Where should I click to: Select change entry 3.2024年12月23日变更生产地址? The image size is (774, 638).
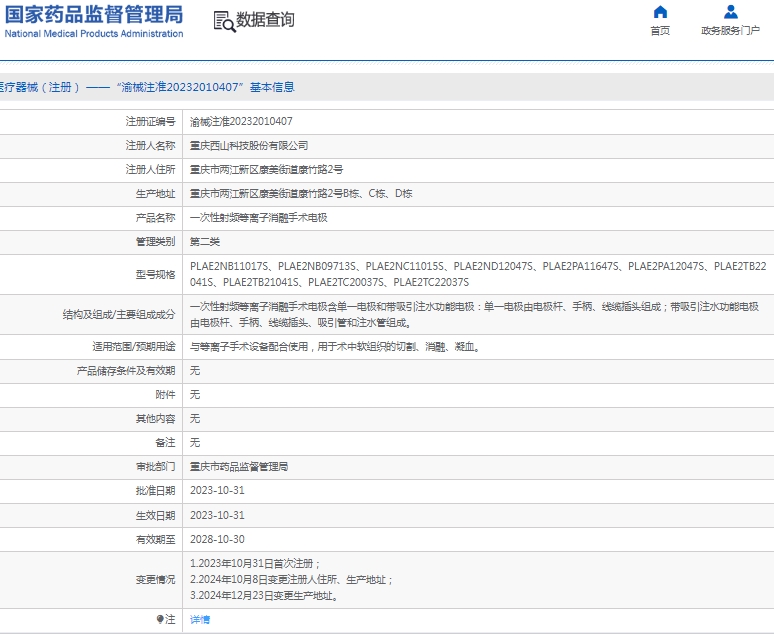(265, 596)
